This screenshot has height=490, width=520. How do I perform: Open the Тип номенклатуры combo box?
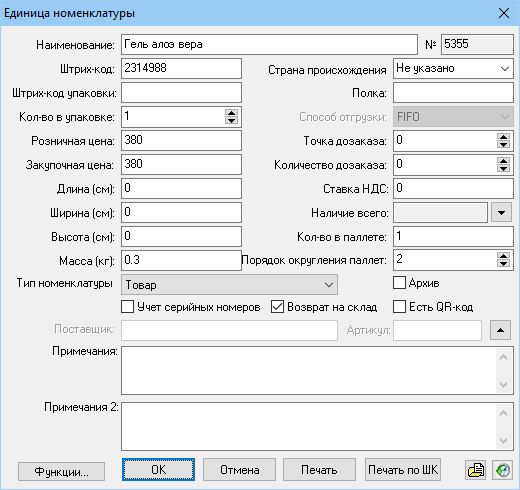point(229,285)
